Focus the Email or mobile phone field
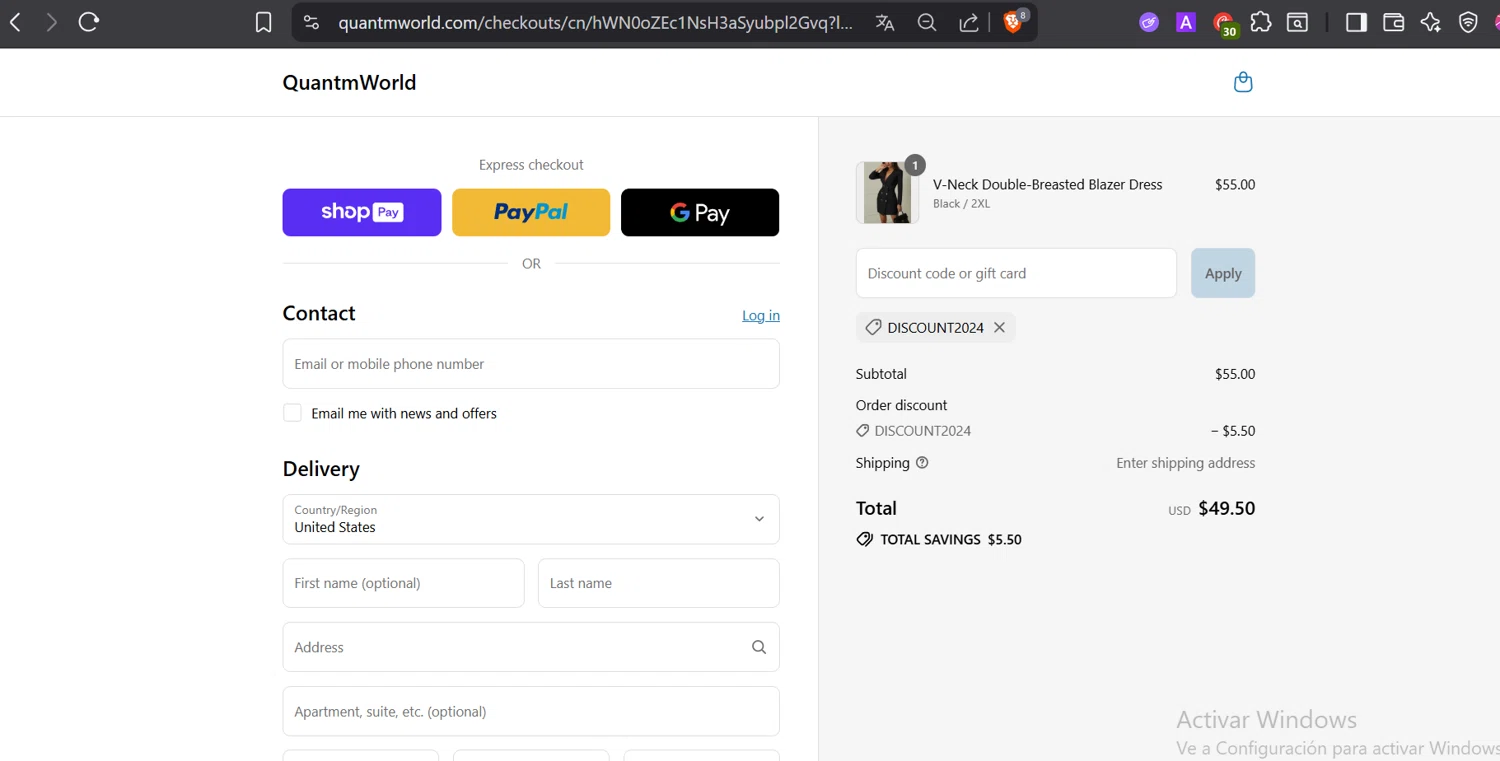Viewport: 1500px width, 761px height. pos(531,364)
